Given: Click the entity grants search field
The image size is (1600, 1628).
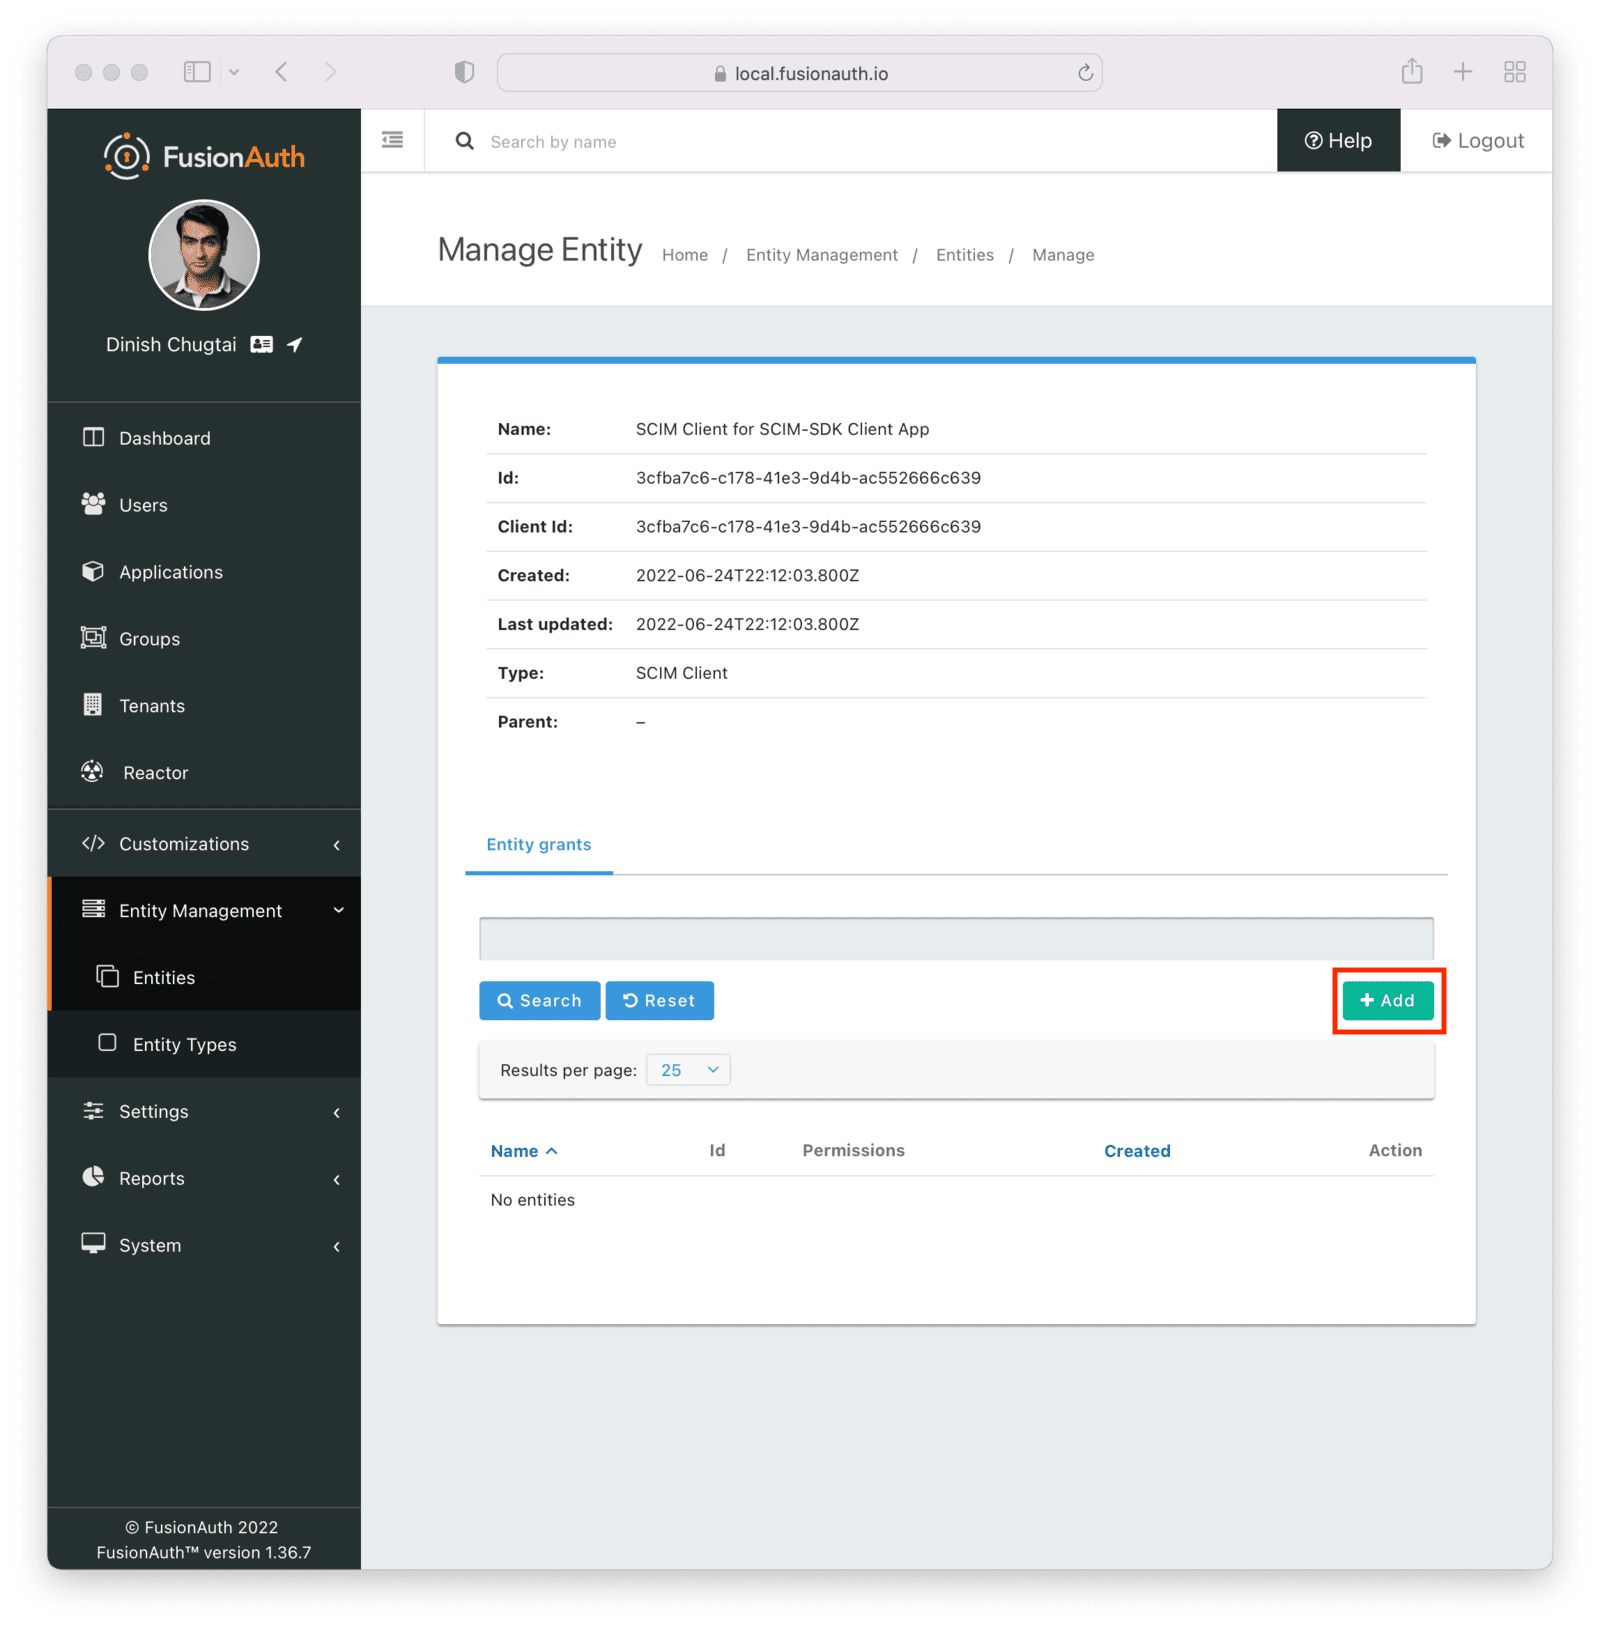Looking at the screenshot, I should [x=955, y=939].
